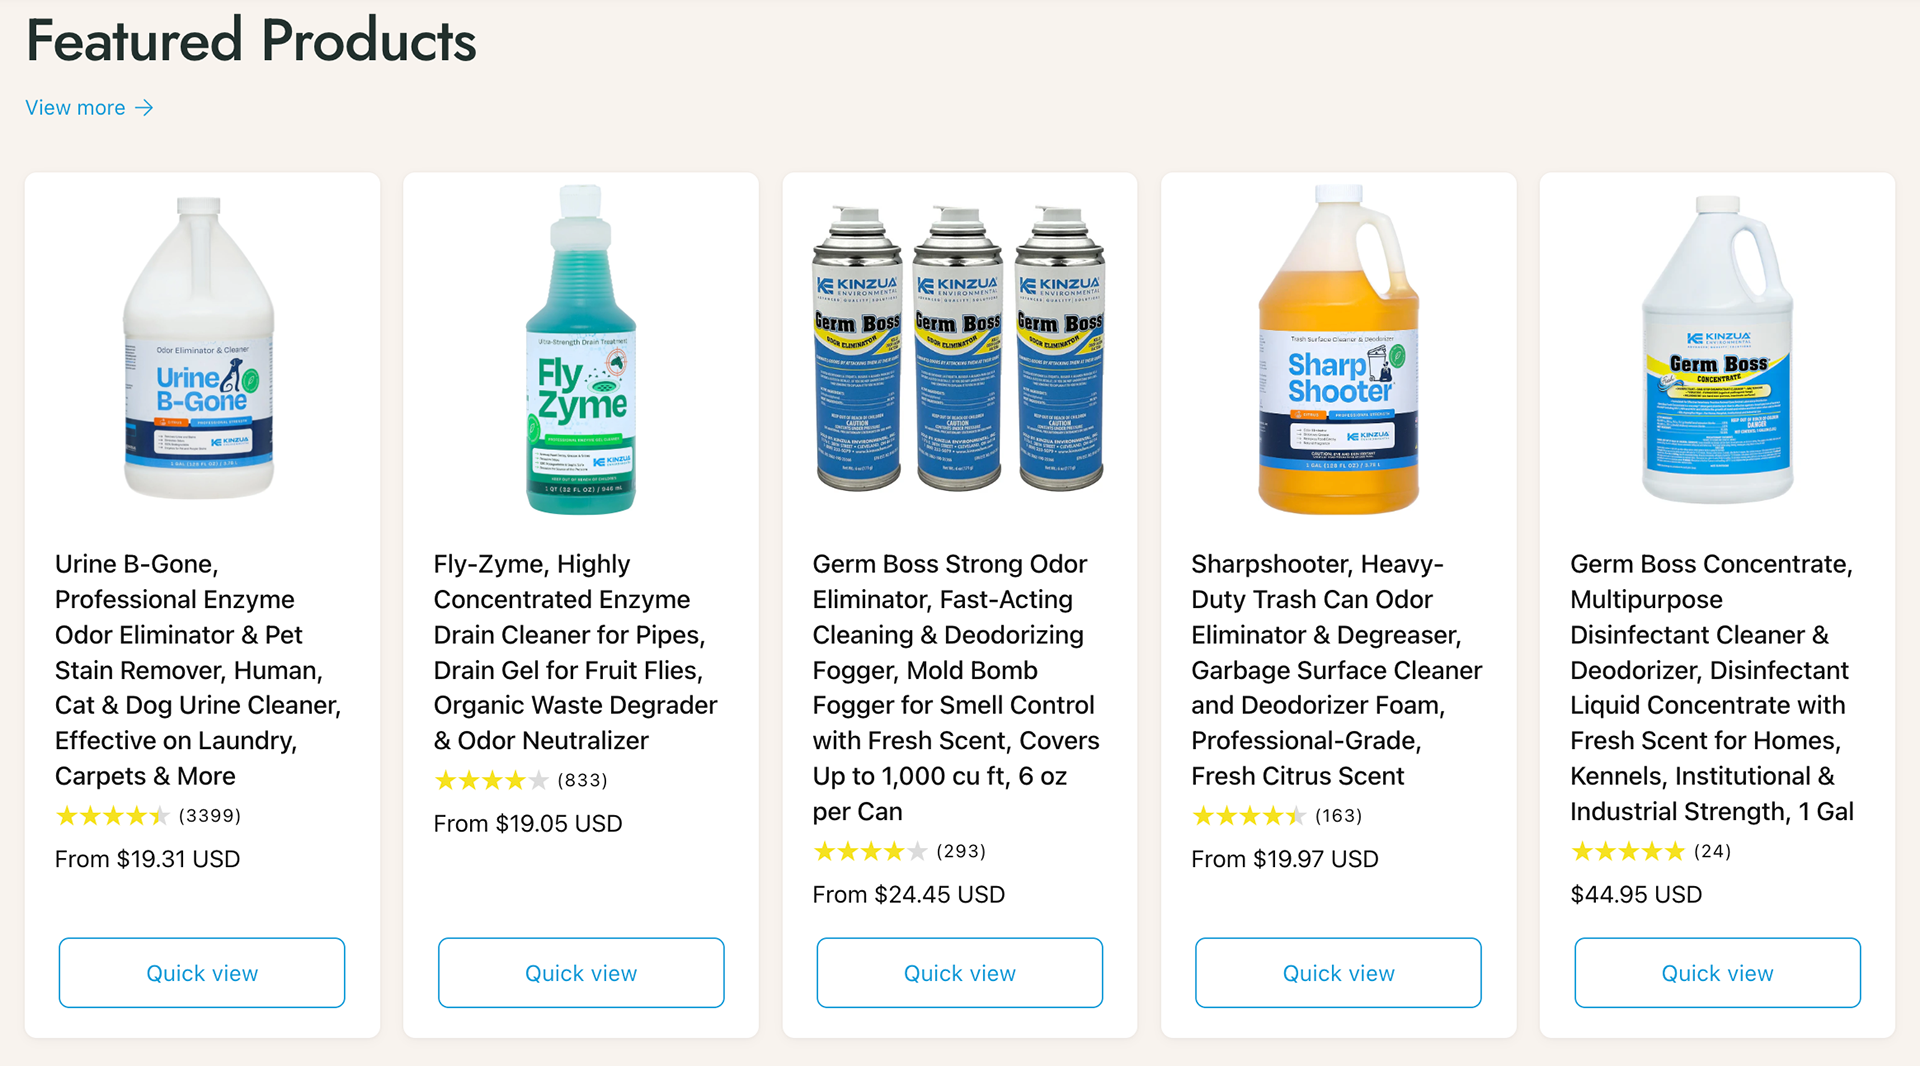Open the View more link
Image resolution: width=1920 pixels, height=1066 pixels.
pos(76,108)
